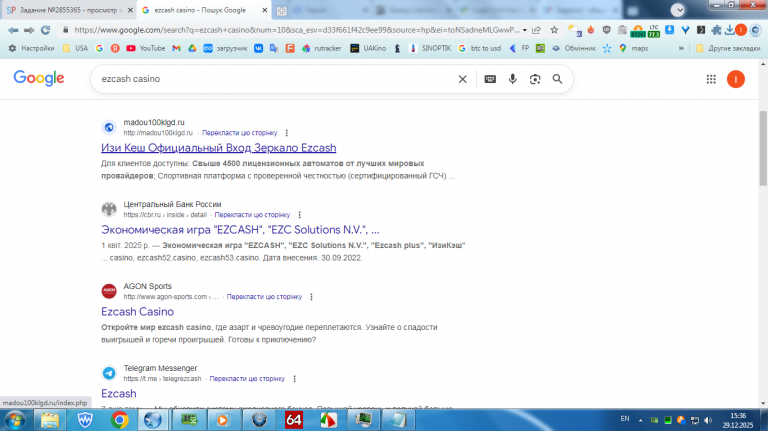
Task: Open the USA bookmarks folder
Action: click(x=75, y=48)
